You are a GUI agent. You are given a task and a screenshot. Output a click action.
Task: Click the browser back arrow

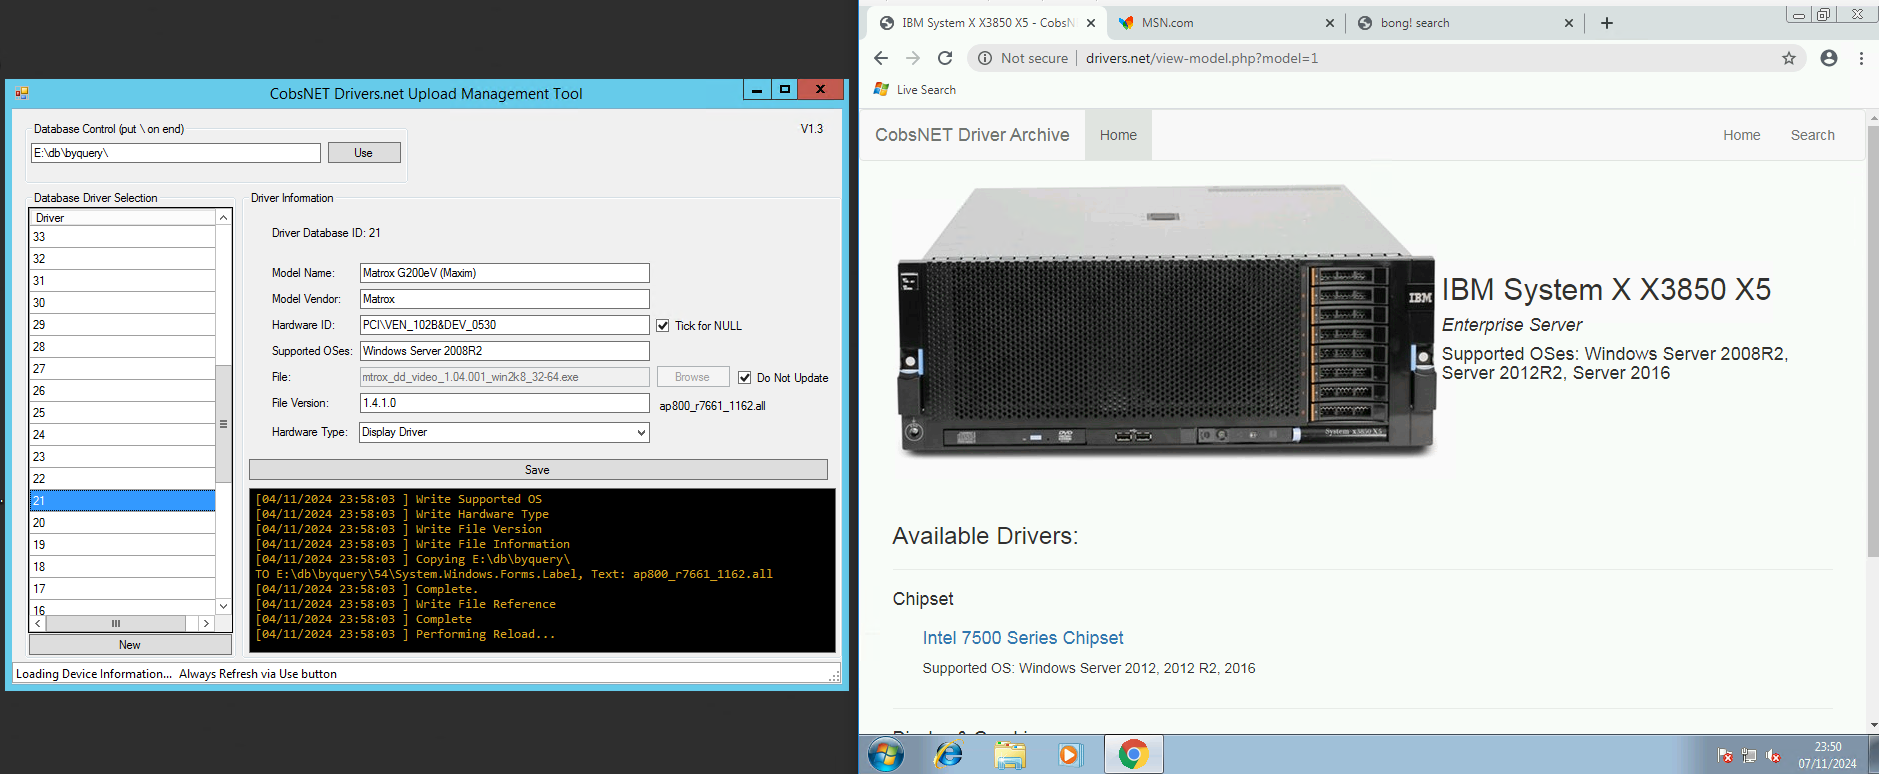[881, 58]
